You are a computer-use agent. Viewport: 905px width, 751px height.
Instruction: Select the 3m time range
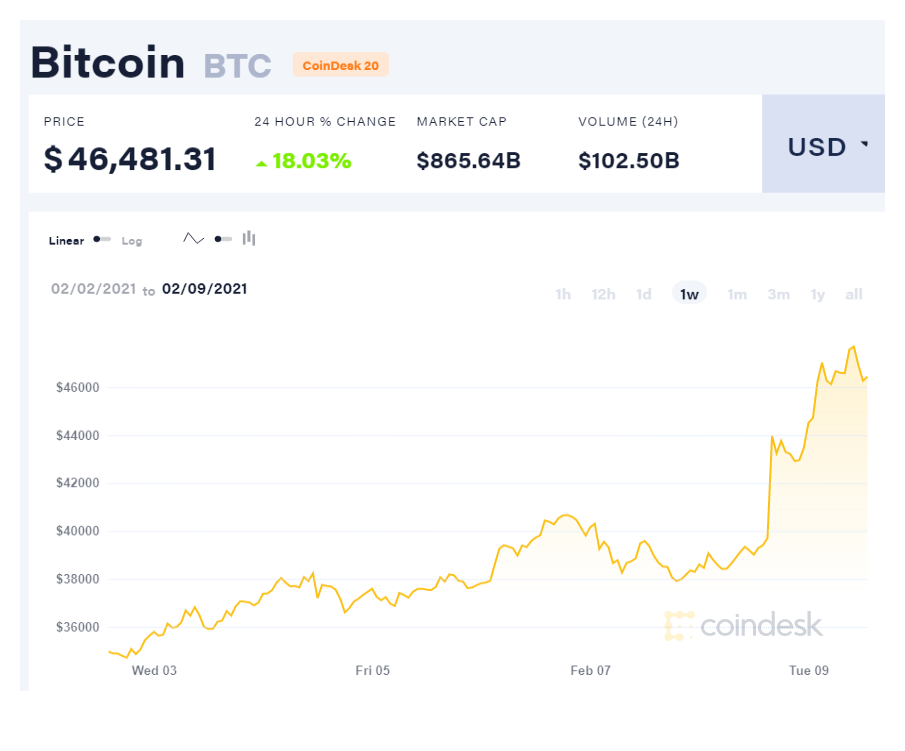click(778, 294)
